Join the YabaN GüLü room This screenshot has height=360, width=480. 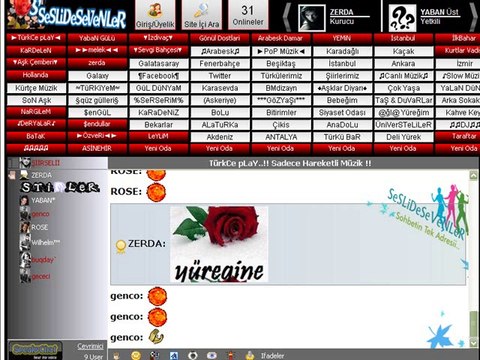click(97, 38)
